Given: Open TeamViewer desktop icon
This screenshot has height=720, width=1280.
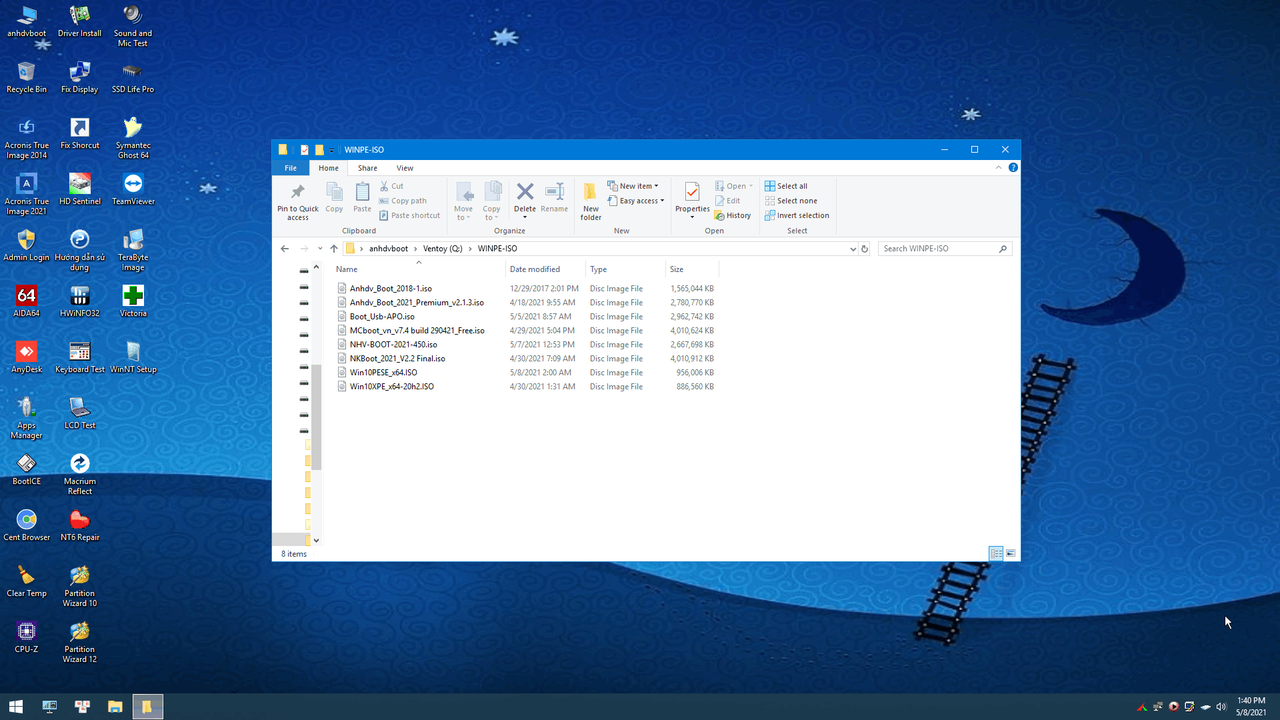Looking at the screenshot, I should (x=132, y=190).
